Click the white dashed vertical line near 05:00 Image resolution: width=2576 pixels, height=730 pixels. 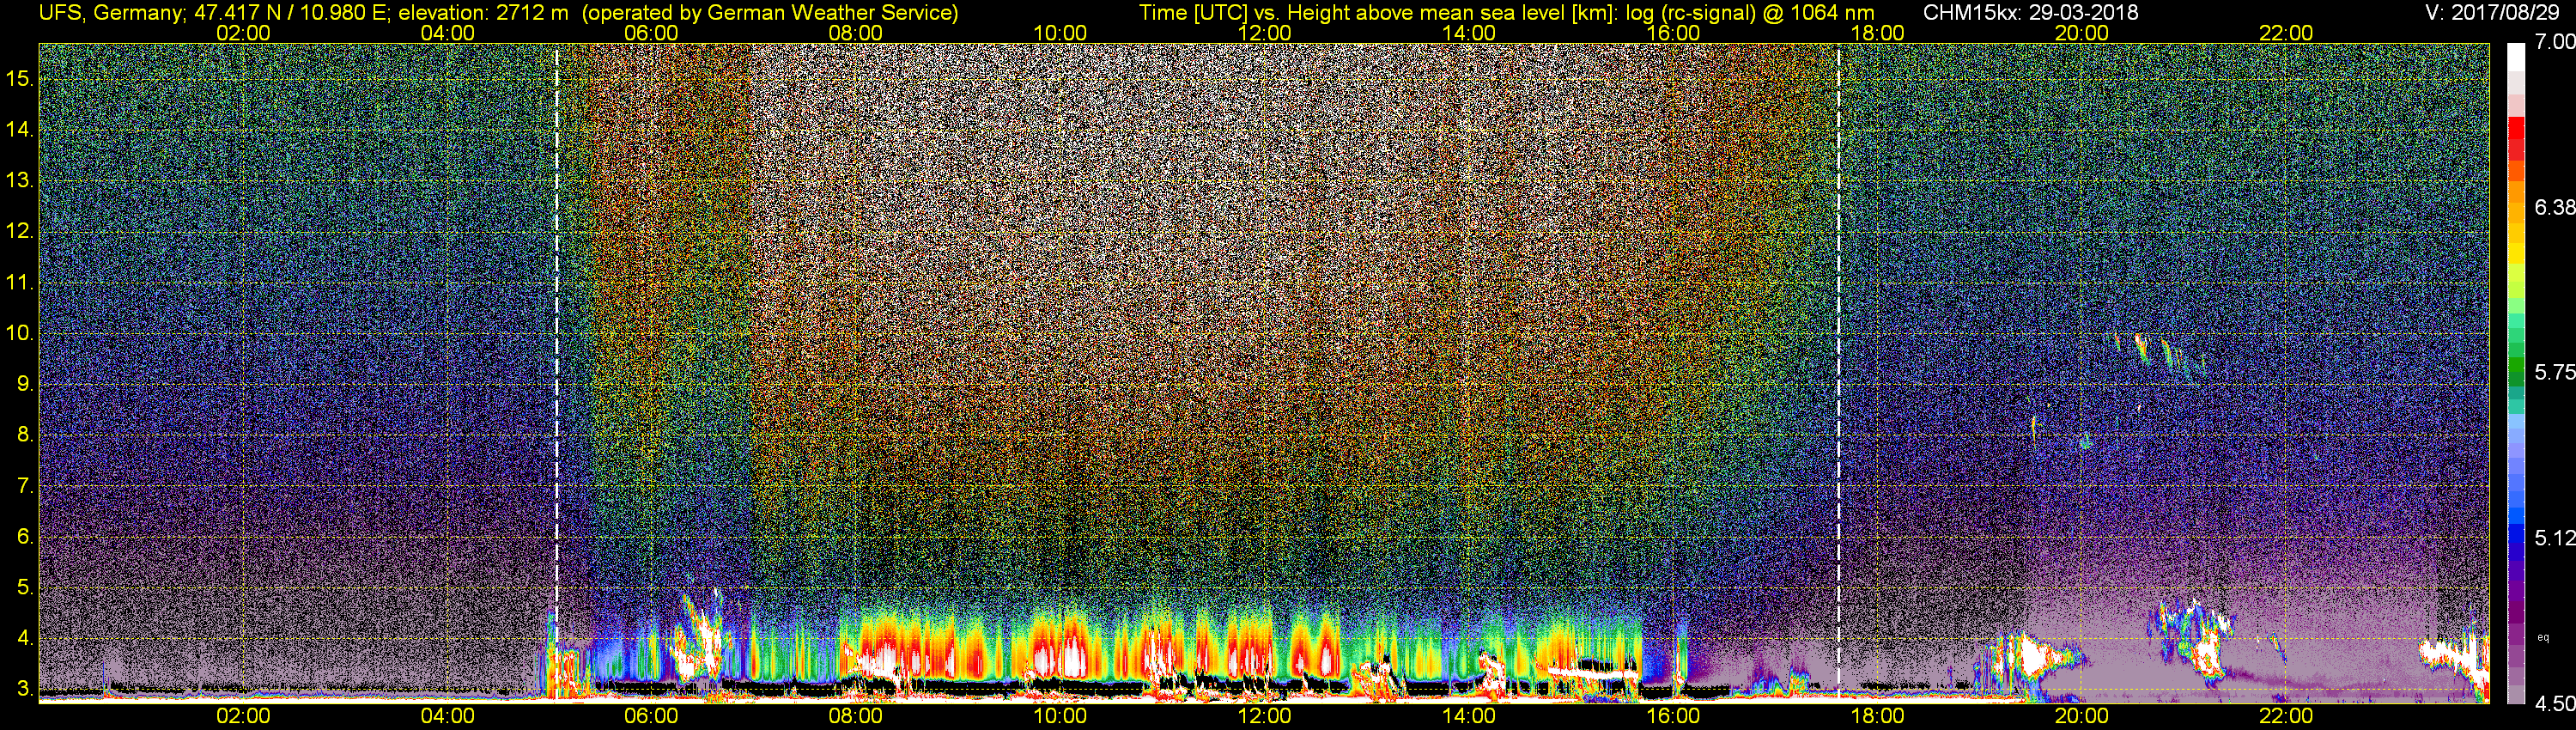[x=557, y=372]
